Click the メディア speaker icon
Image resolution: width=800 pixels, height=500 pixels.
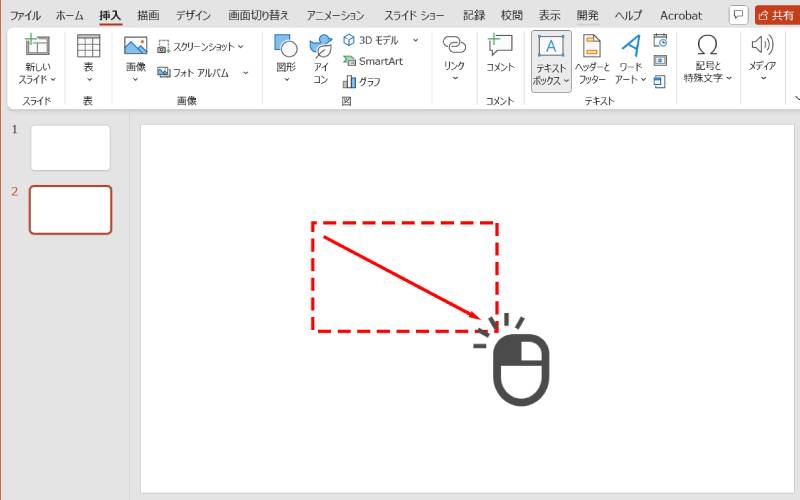click(763, 45)
